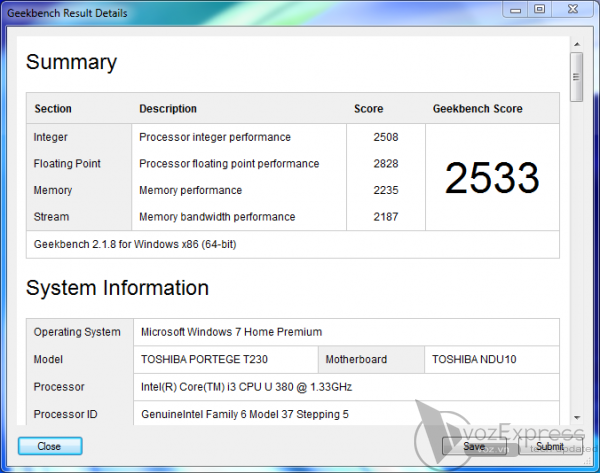The image size is (600, 473).
Task: Click the Stream score 2187
Action: pyautogui.click(x=386, y=217)
